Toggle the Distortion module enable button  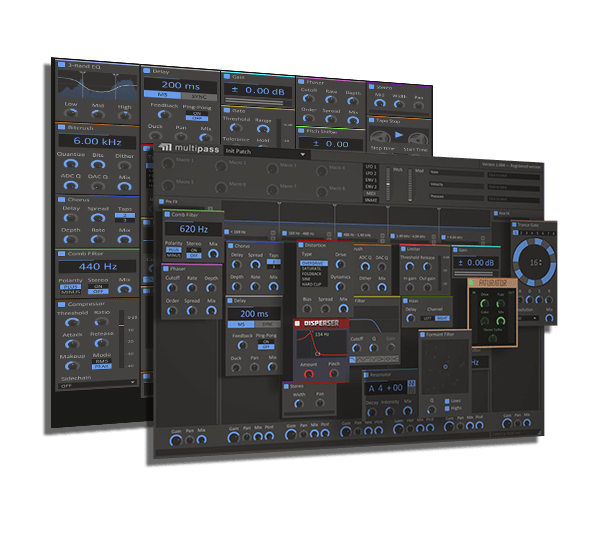pyautogui.click(x=301, y=245)
